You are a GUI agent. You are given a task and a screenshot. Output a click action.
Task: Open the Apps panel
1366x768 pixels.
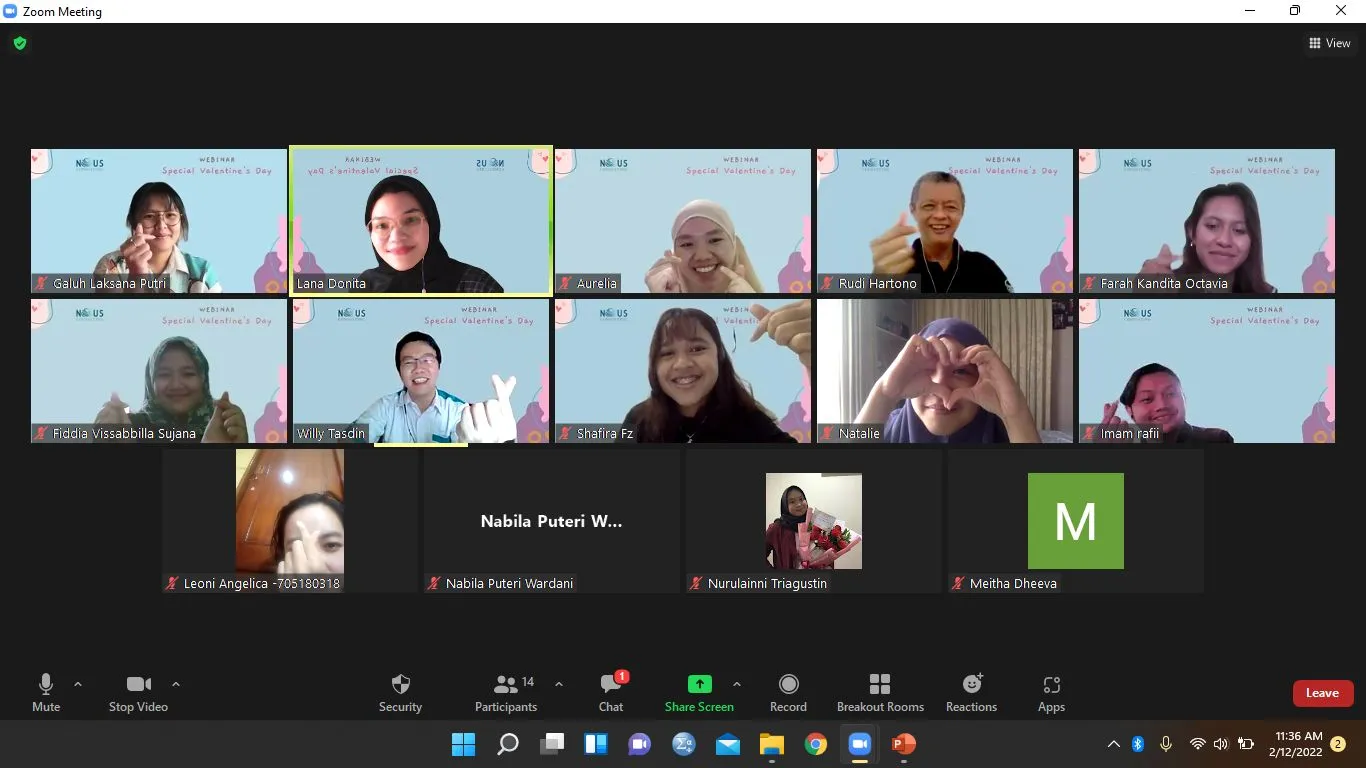1051,685
